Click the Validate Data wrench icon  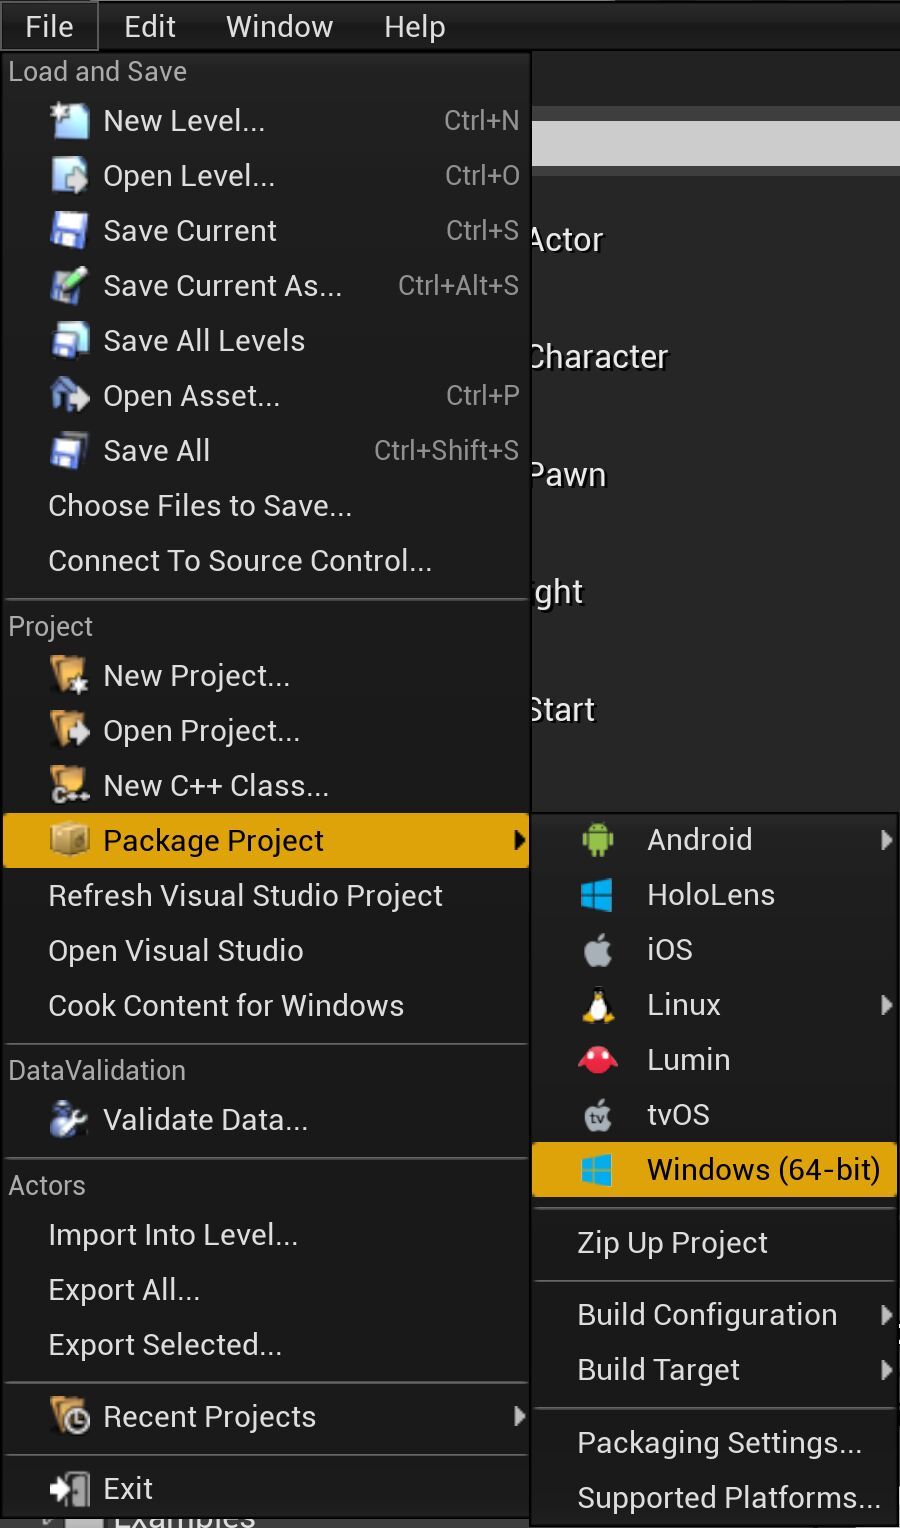(68, 1119)
